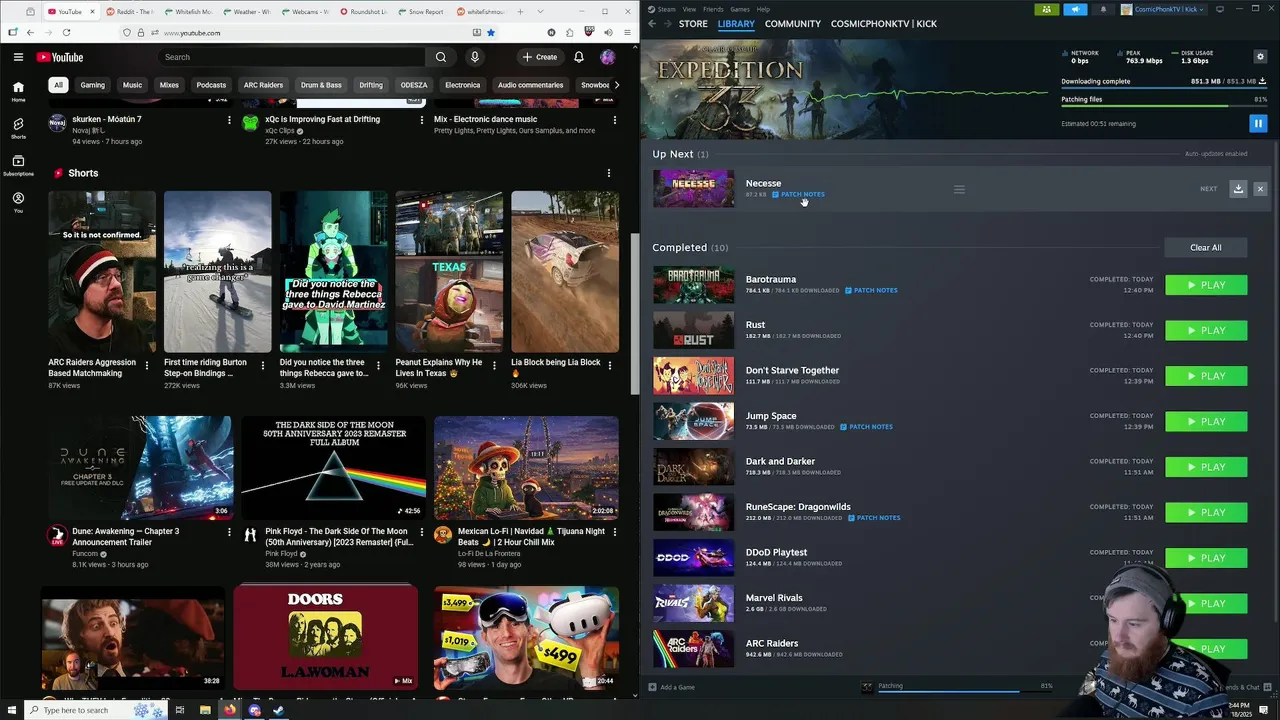The height and width of the screenshot is (720, 1280).
Task: Open the CosmicPhonkTV account dropdown
Action: pyautogui.click(x=1163, y=9)
